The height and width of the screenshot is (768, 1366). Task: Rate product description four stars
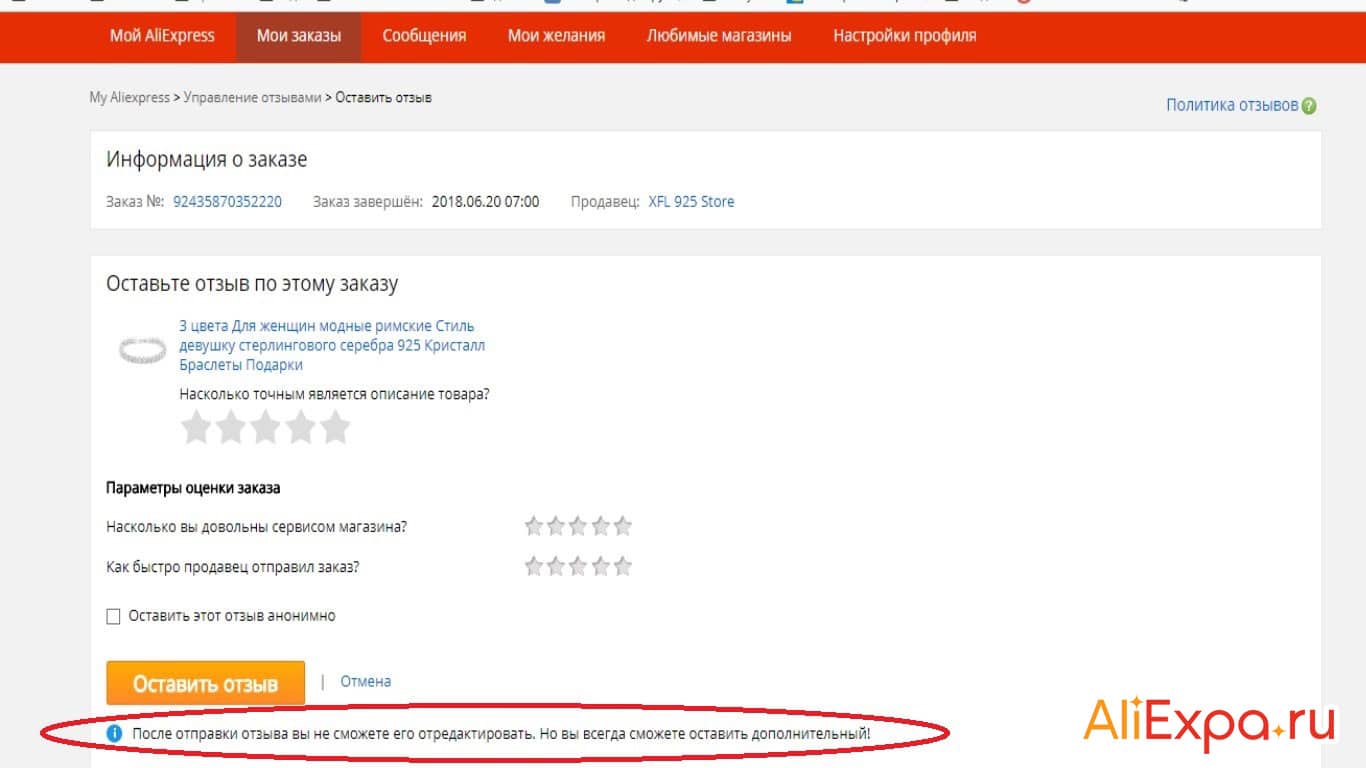(x=300, y=428)
